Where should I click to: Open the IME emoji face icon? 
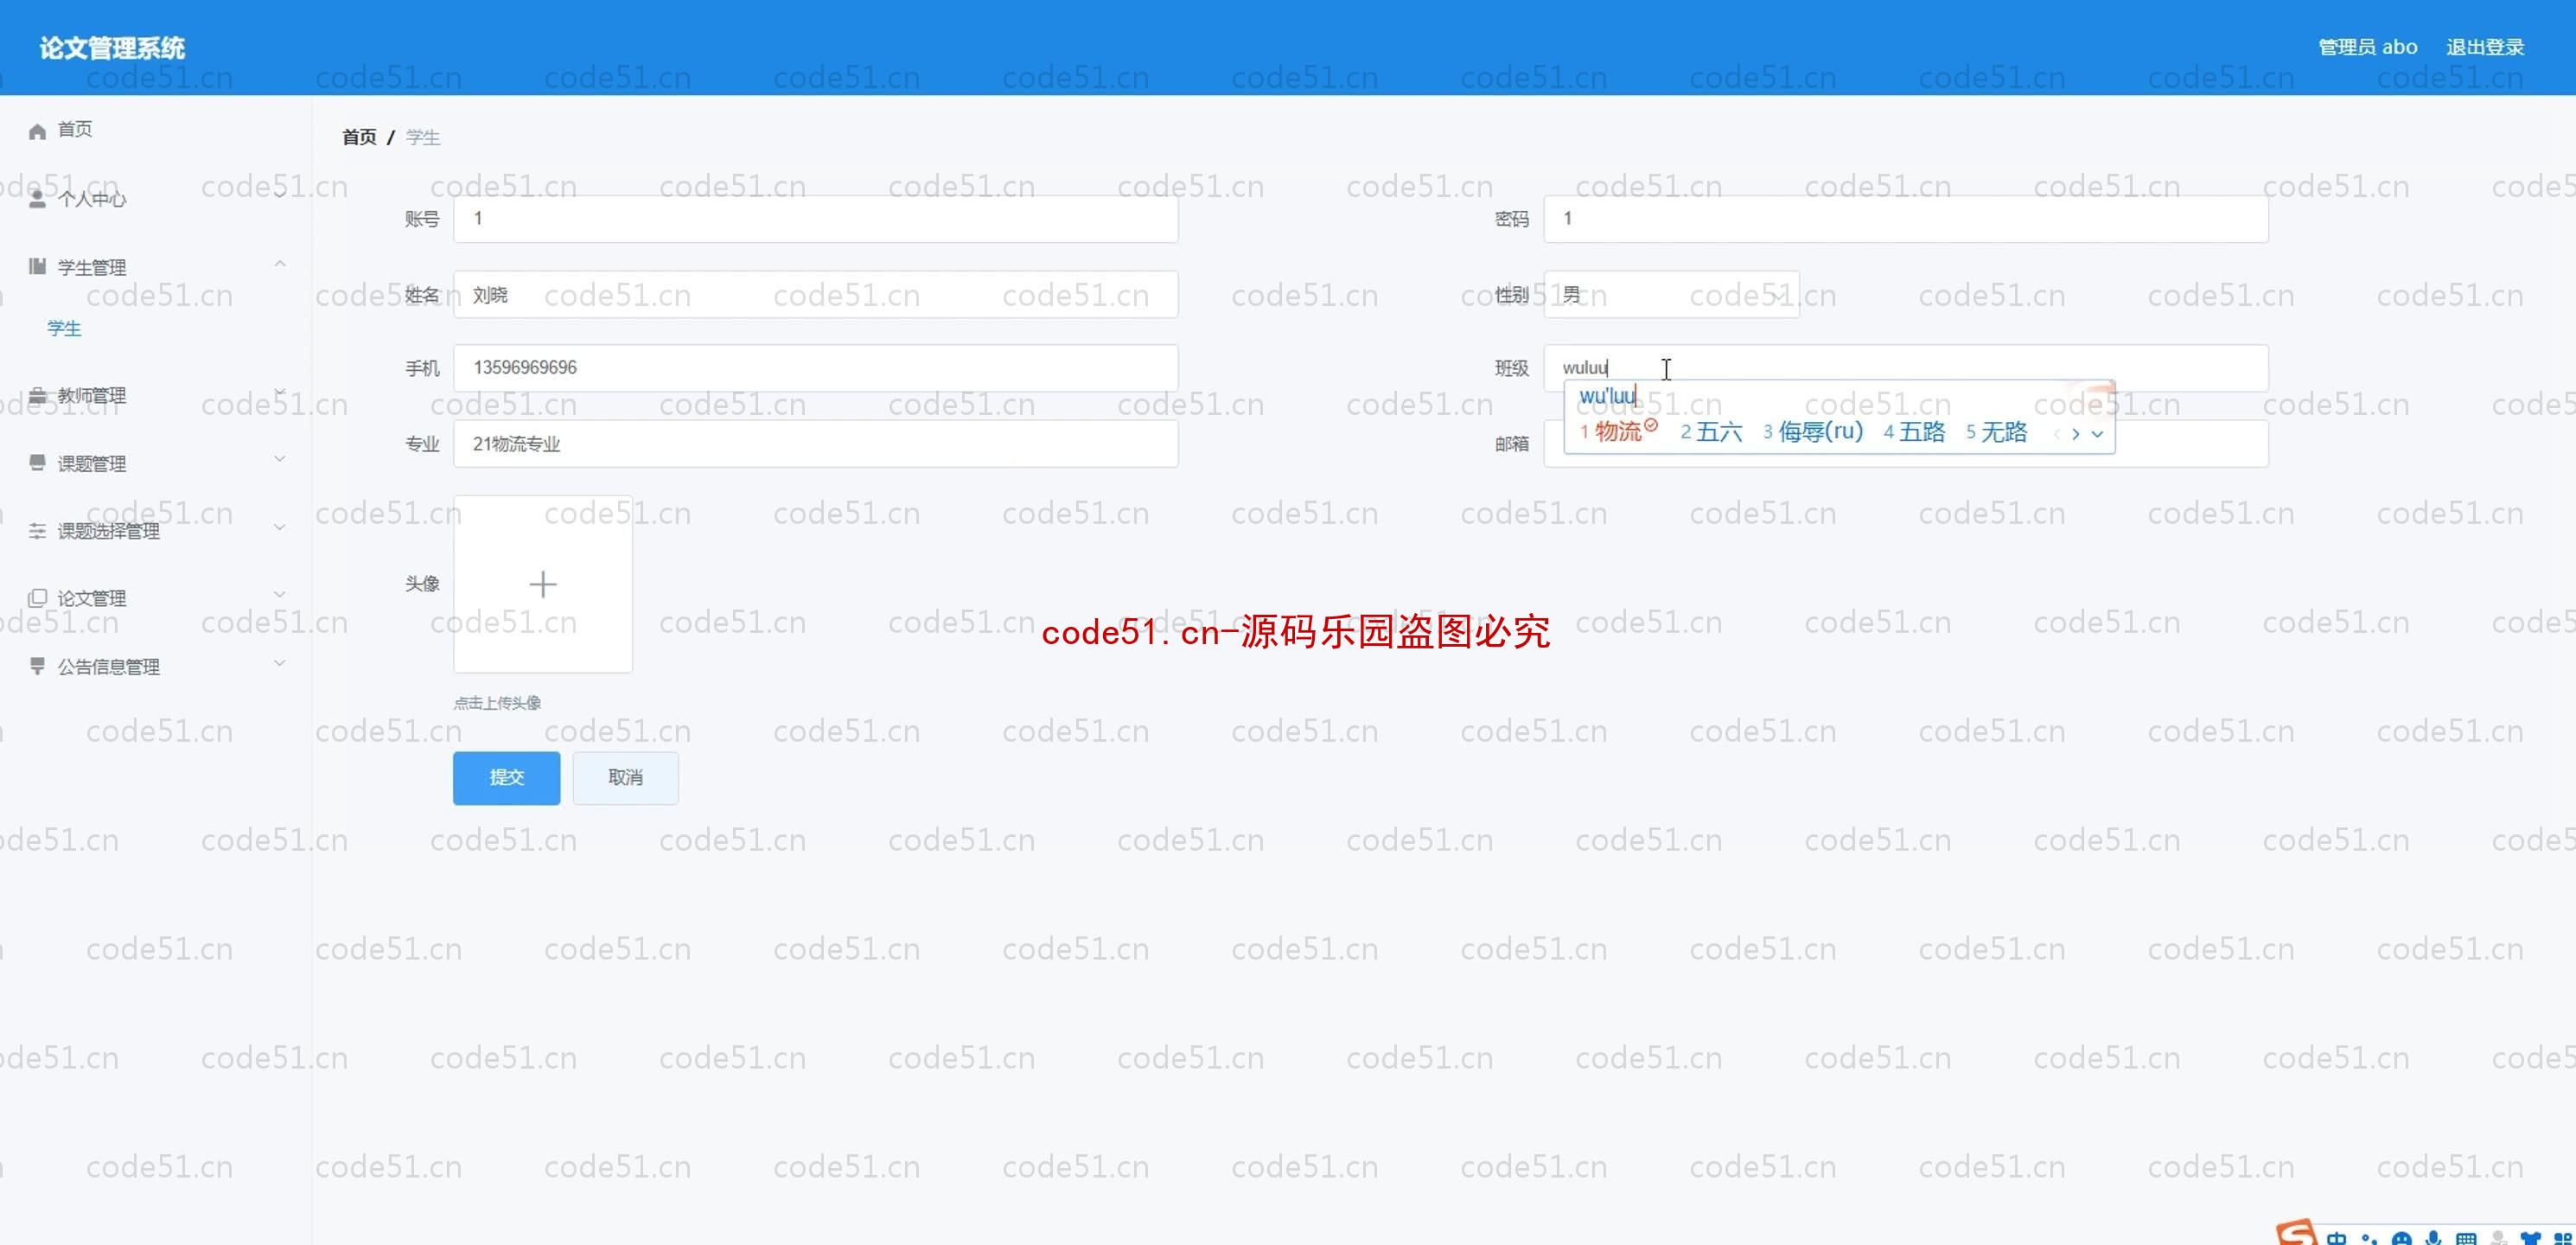[x=2401, y=1239]
